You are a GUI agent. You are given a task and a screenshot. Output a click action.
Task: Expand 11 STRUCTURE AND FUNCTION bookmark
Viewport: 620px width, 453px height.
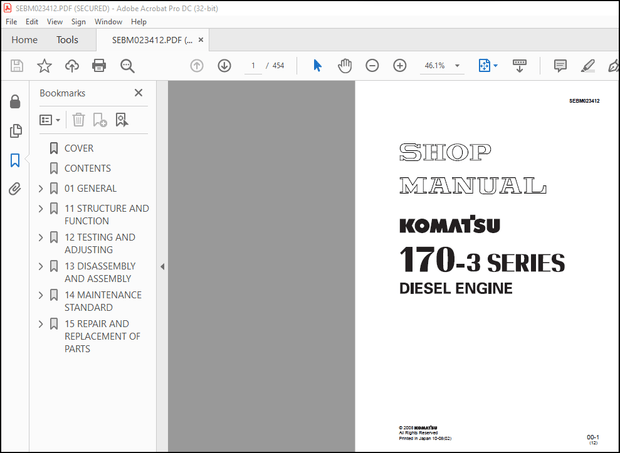41,208
